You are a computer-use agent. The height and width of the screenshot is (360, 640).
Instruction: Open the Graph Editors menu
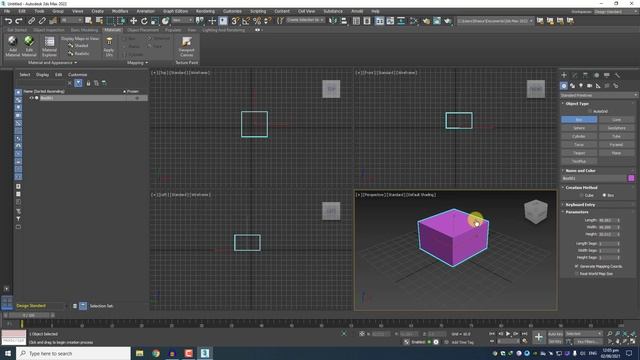pyautogui.click(x=175, y=11)
